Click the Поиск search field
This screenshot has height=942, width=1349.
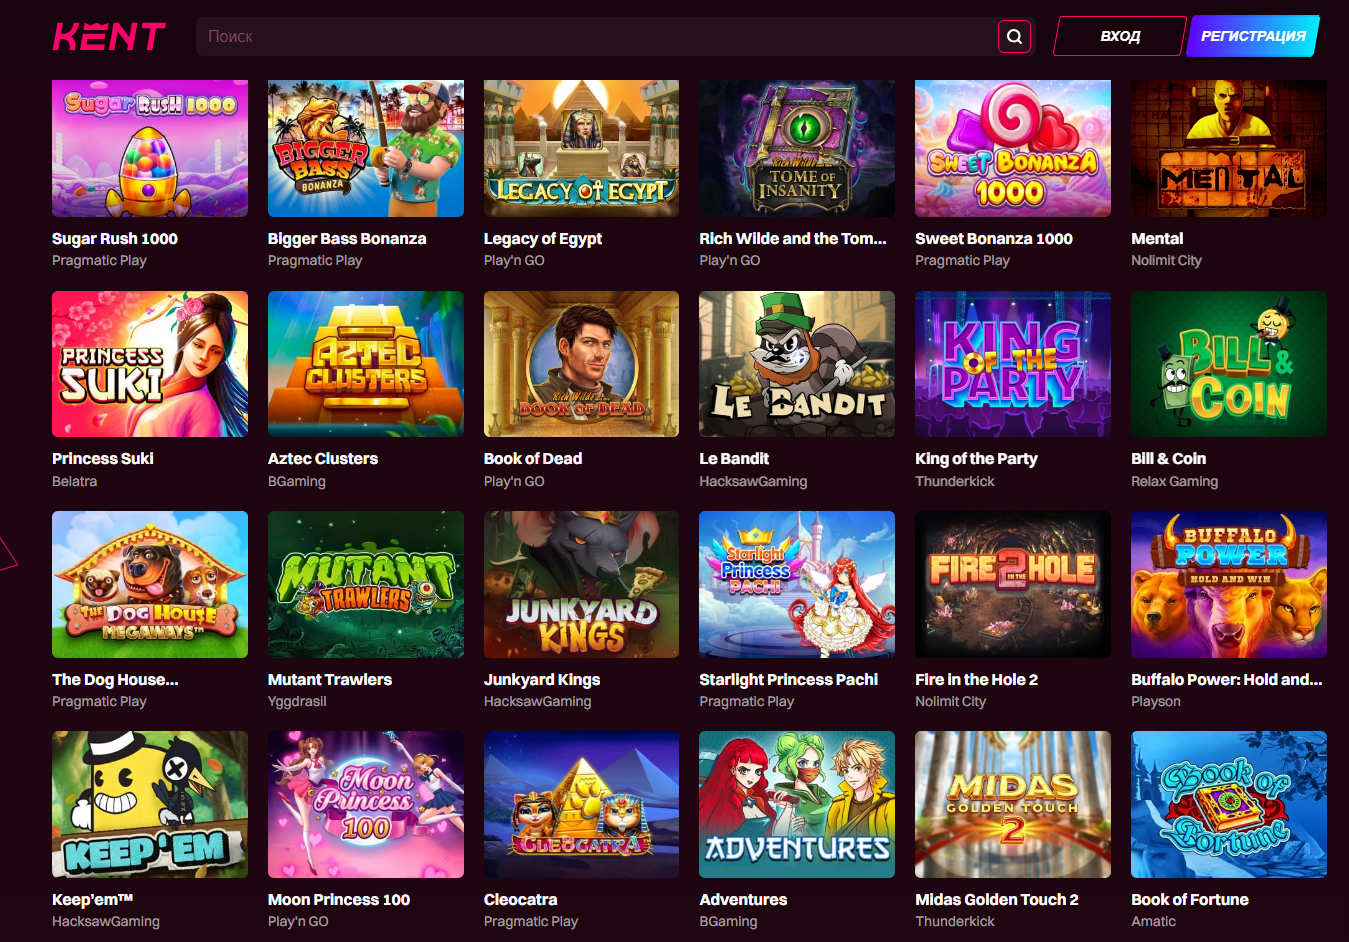[x=595, y=37]
